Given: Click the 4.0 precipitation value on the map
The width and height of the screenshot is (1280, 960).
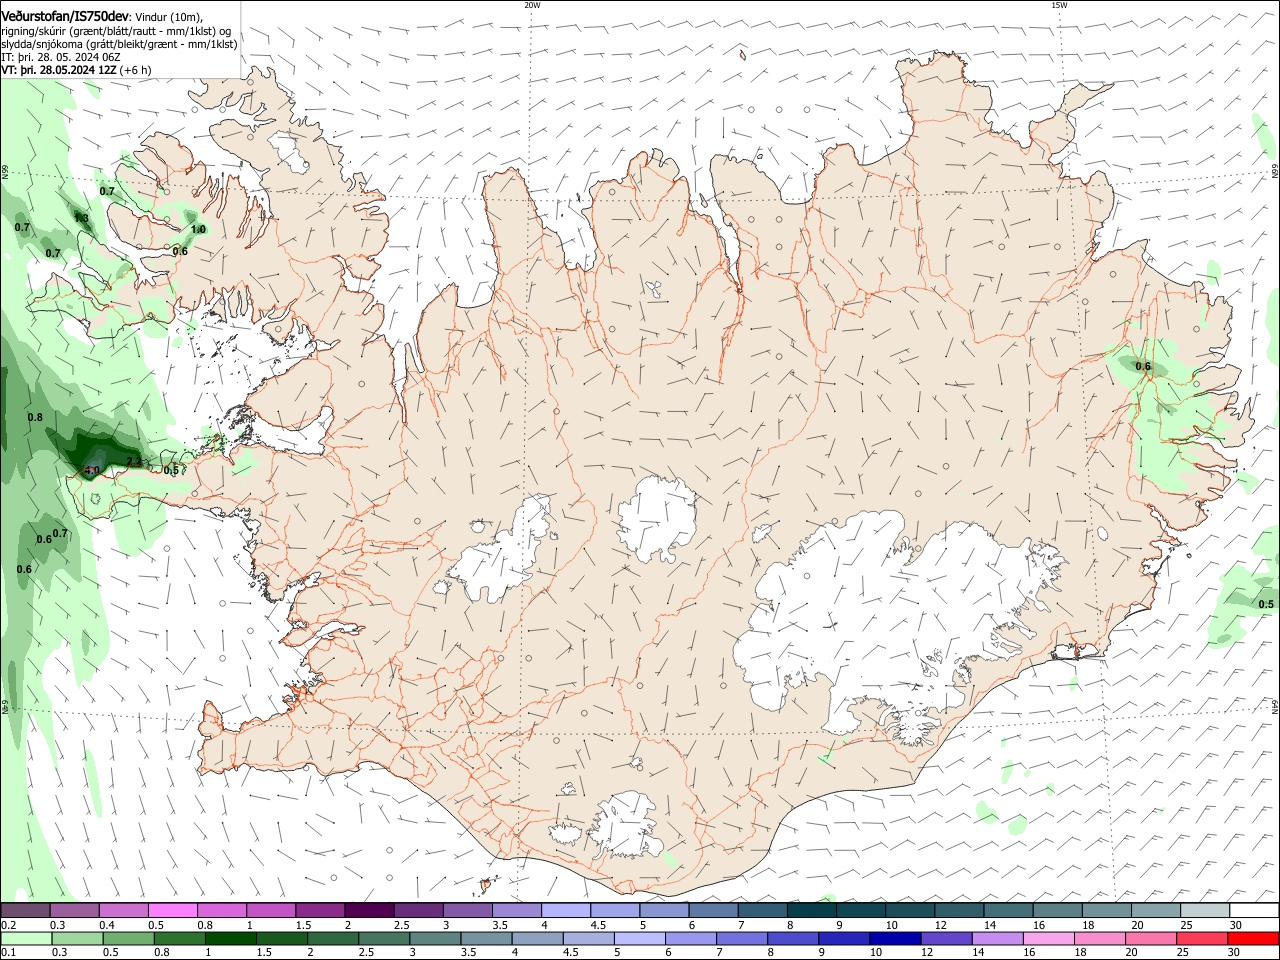Looking at the screenshot, I should 91,470.
